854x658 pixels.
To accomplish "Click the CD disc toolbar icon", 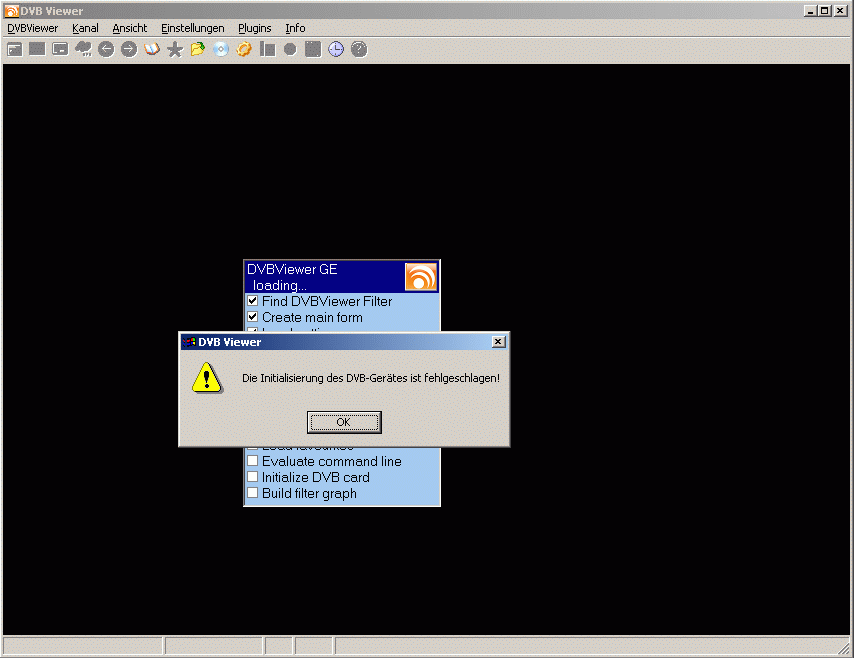I will [x=221, y=49].
